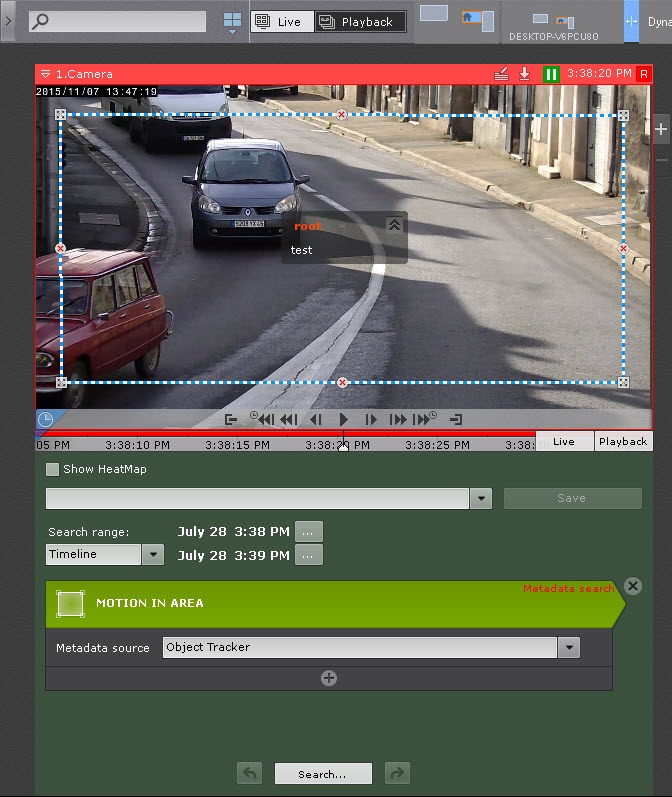Collapse the root camera list popup
Viewport: 672px width, 797px height.
point(394,225)
